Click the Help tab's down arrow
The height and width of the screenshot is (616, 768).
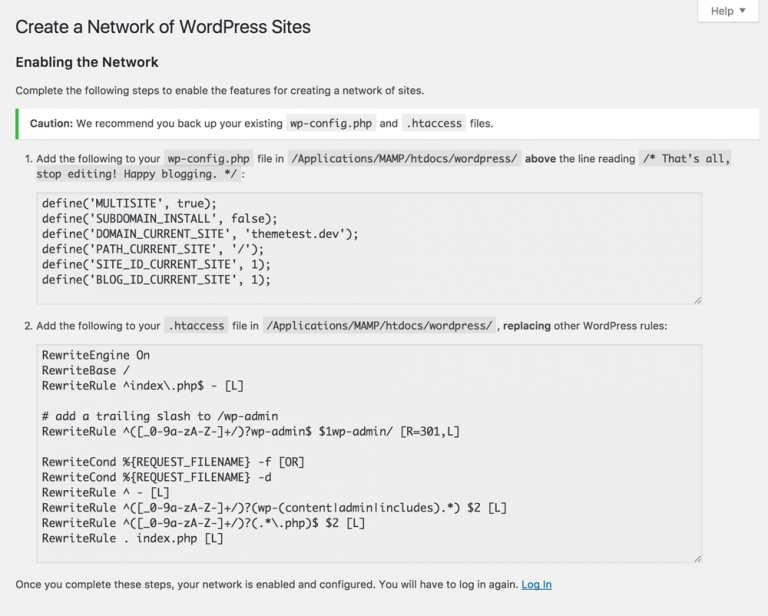pyautogui.click(x=743, y=11)
